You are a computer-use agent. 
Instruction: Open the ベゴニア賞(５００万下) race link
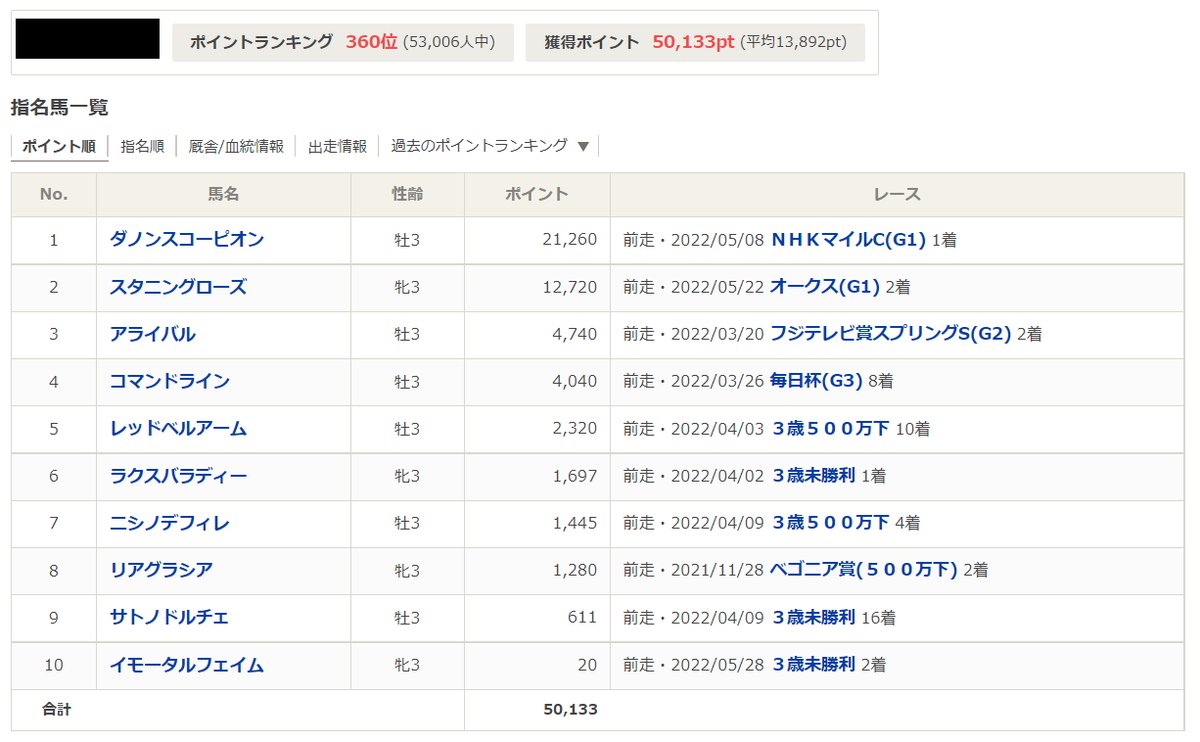[864, 570]
